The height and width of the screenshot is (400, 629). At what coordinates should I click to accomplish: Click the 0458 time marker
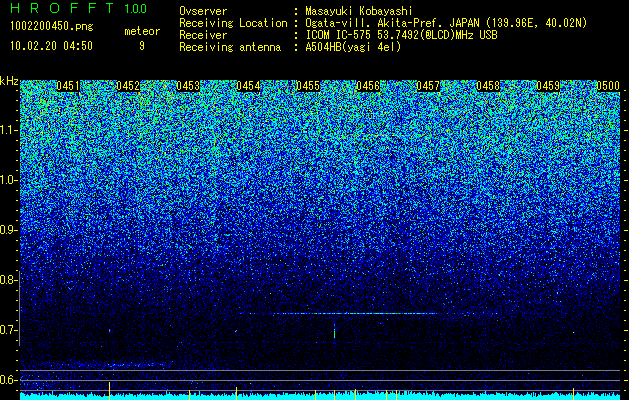pyautogui.click(x=488, y=86)
